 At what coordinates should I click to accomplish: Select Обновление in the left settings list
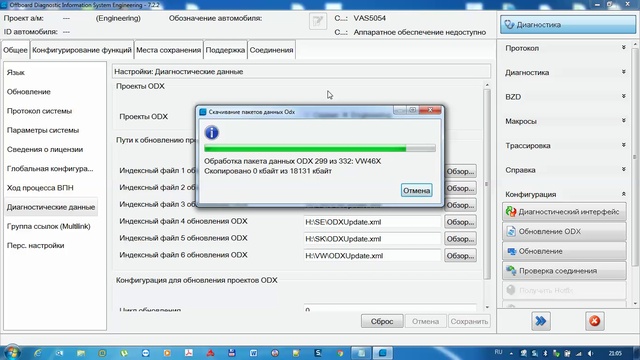pos(29,92)
